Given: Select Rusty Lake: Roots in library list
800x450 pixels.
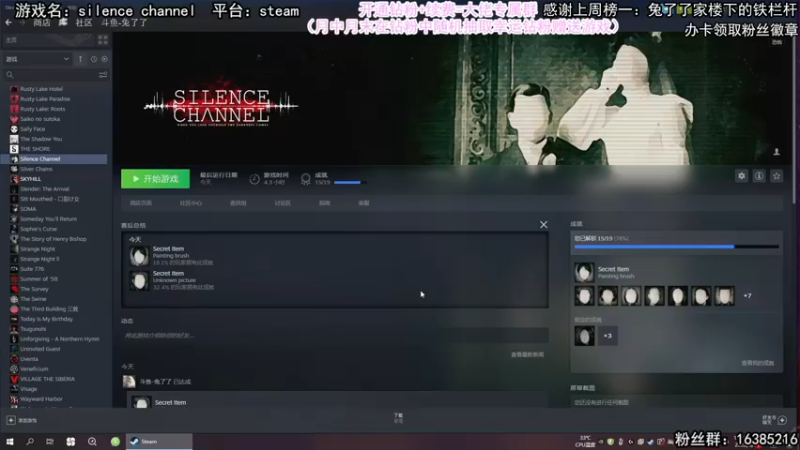Looking at the screenshot, I should [42, 109].
